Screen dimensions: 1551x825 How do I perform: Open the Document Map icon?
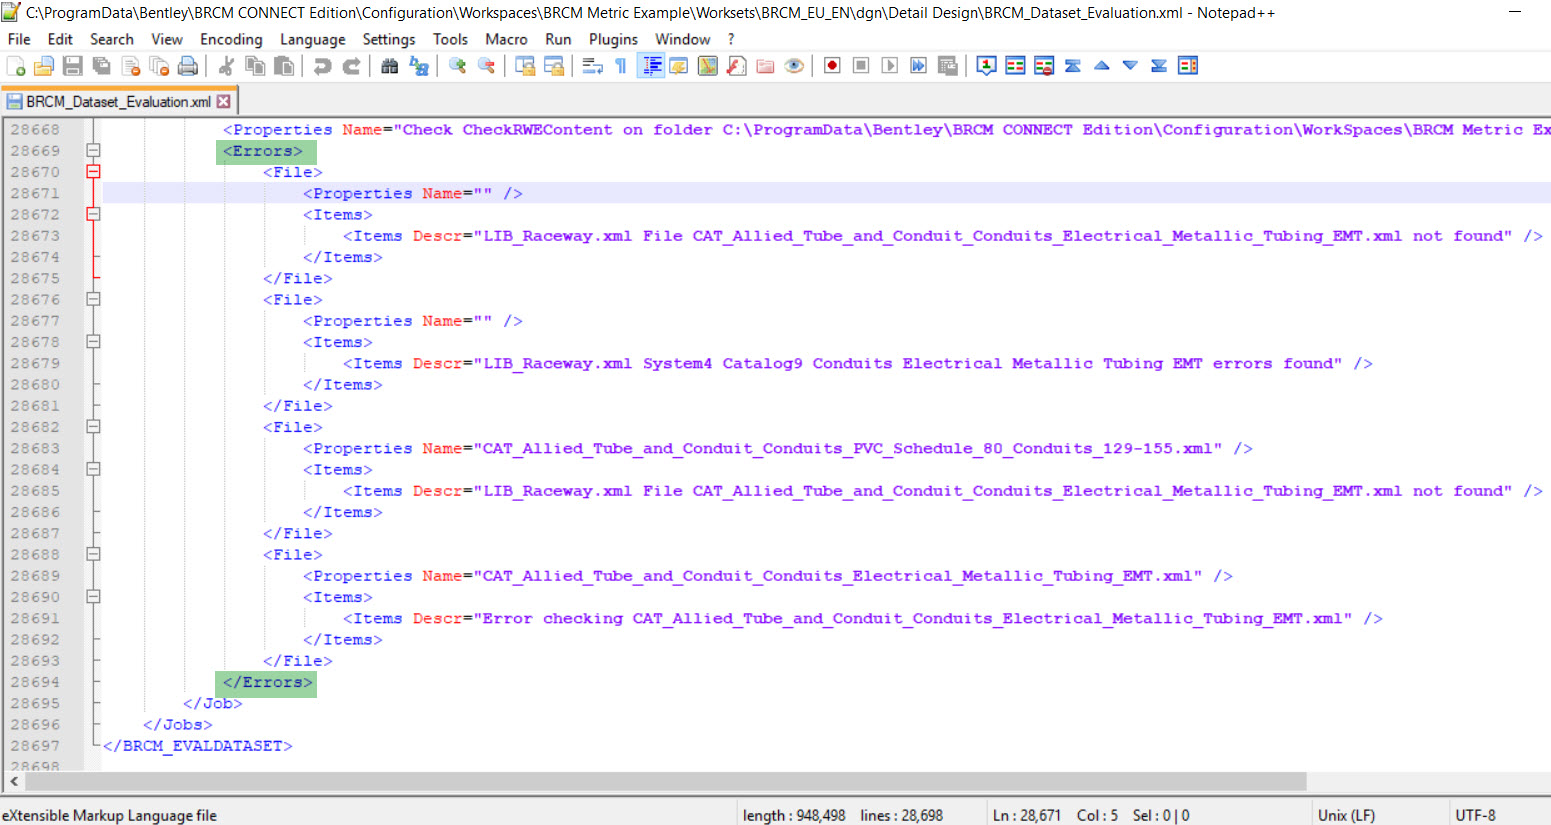(x=708, y=66)
